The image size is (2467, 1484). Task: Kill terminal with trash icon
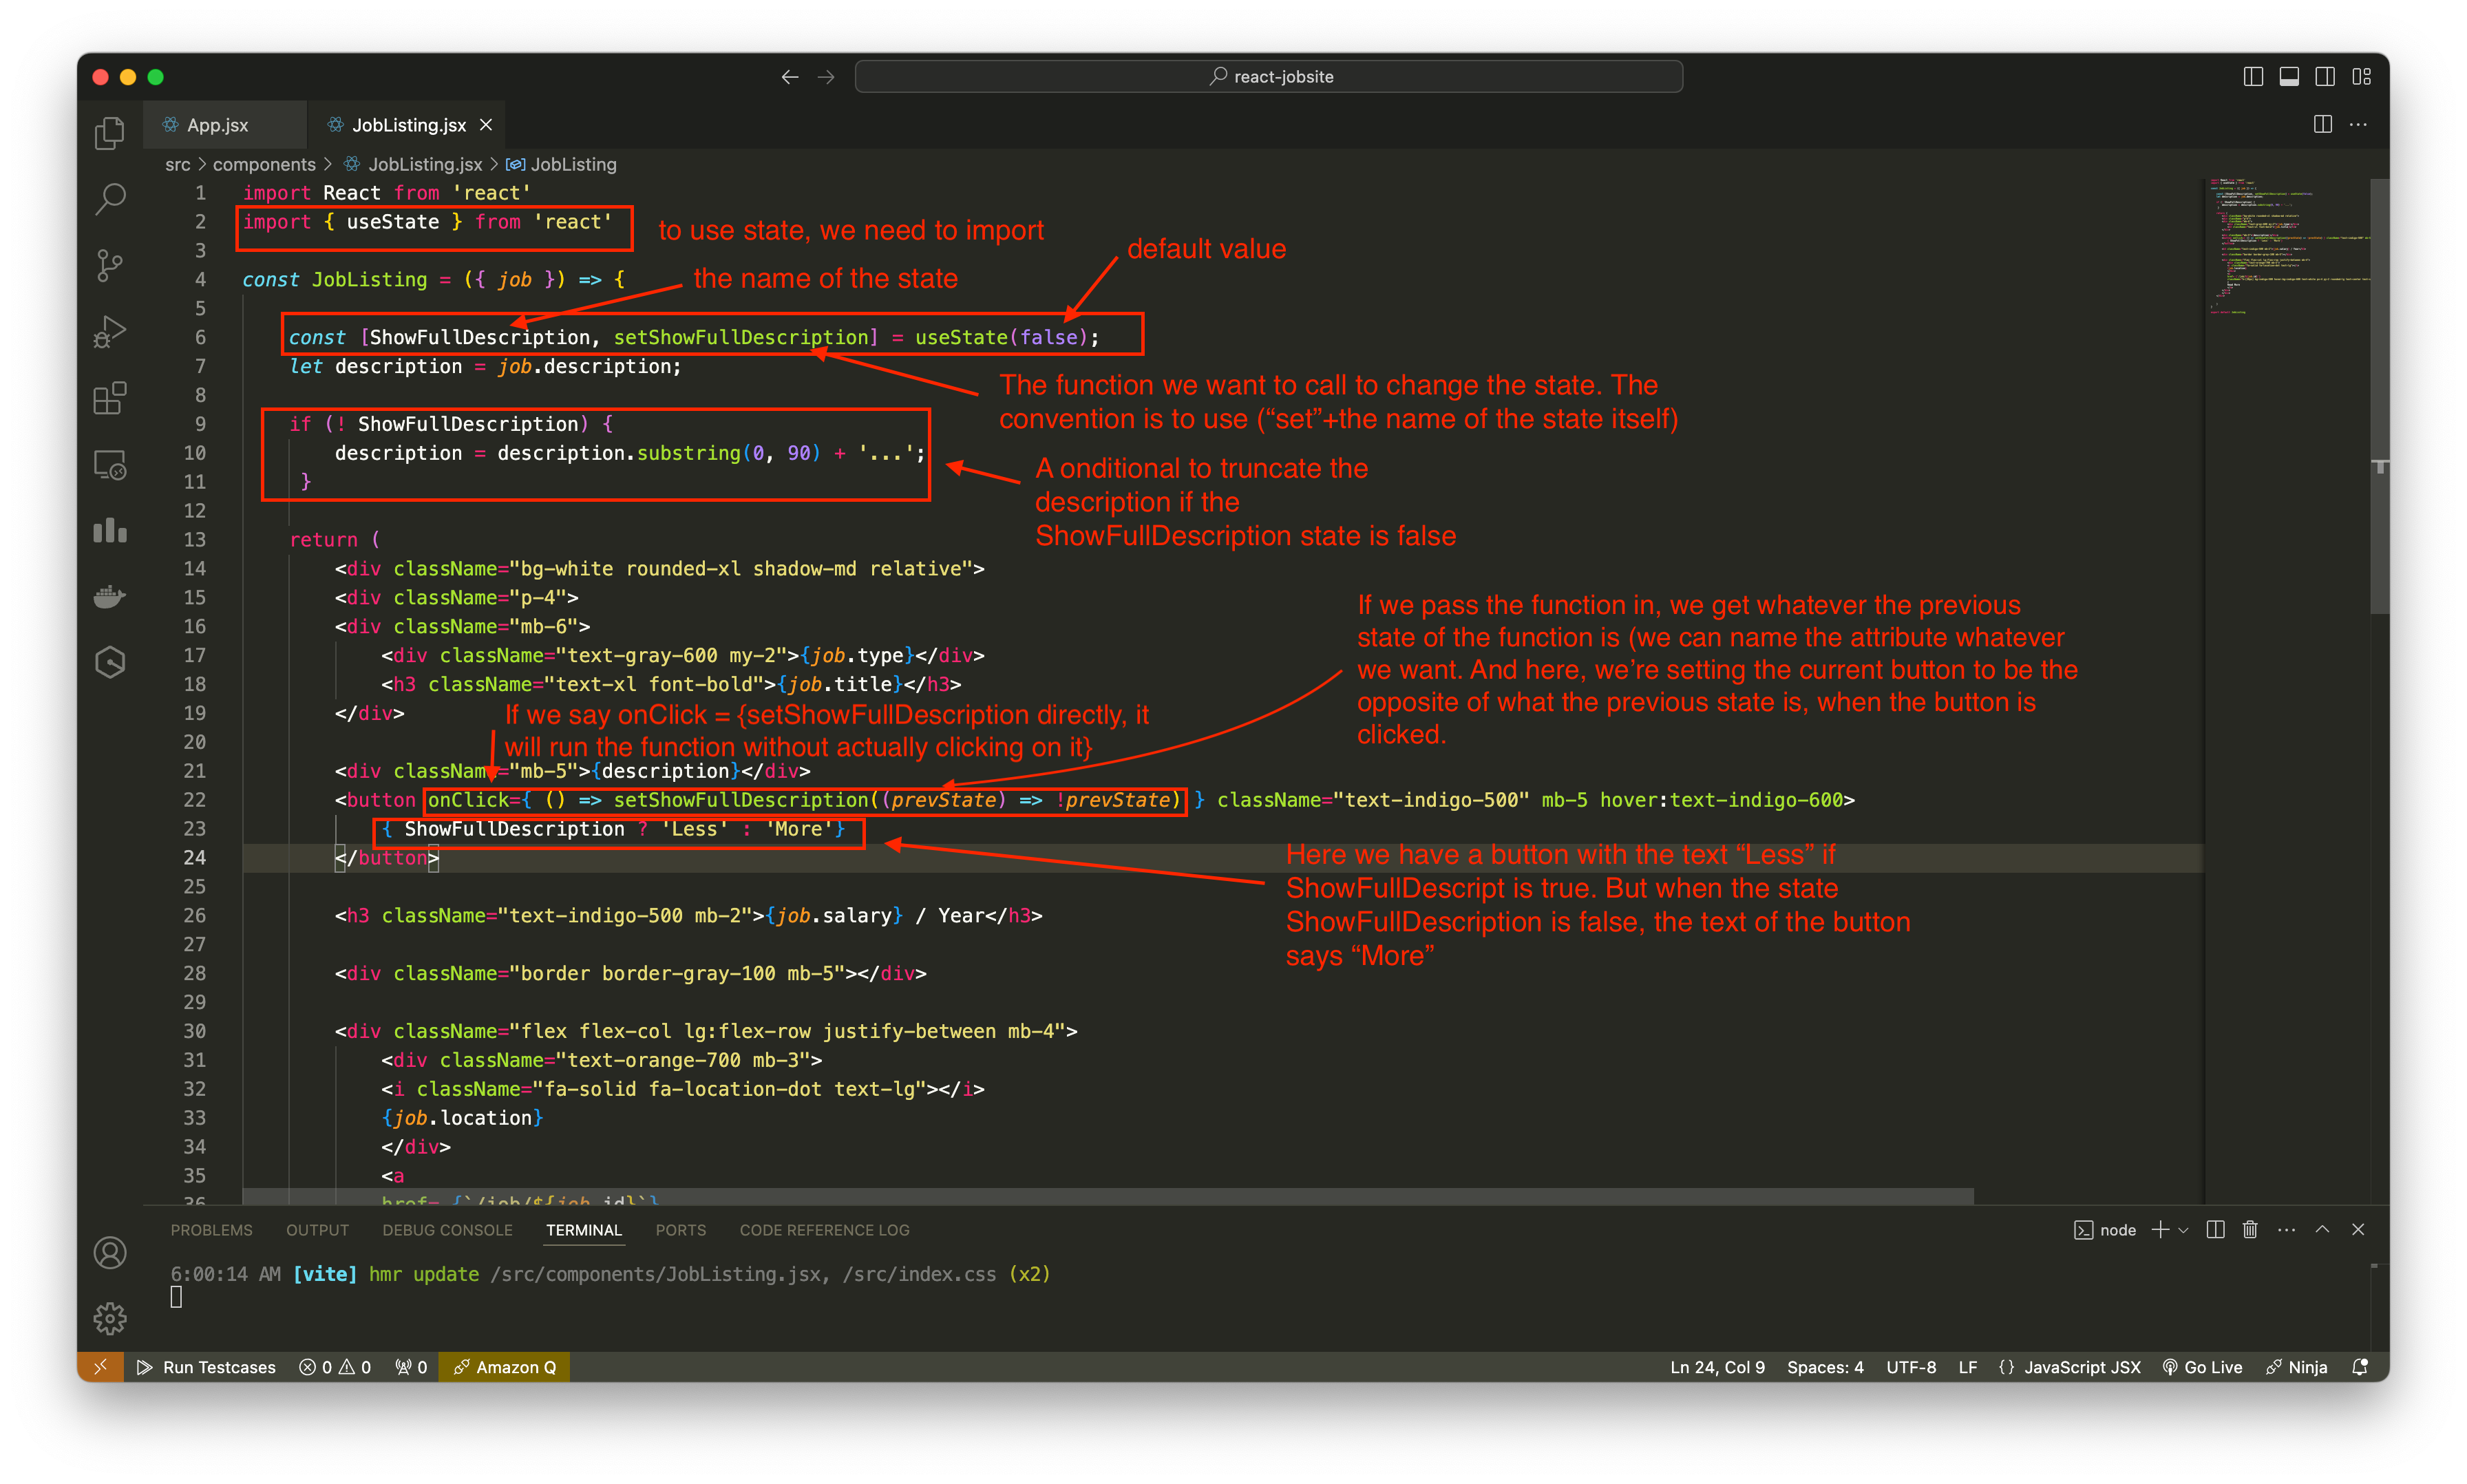2250,1230
